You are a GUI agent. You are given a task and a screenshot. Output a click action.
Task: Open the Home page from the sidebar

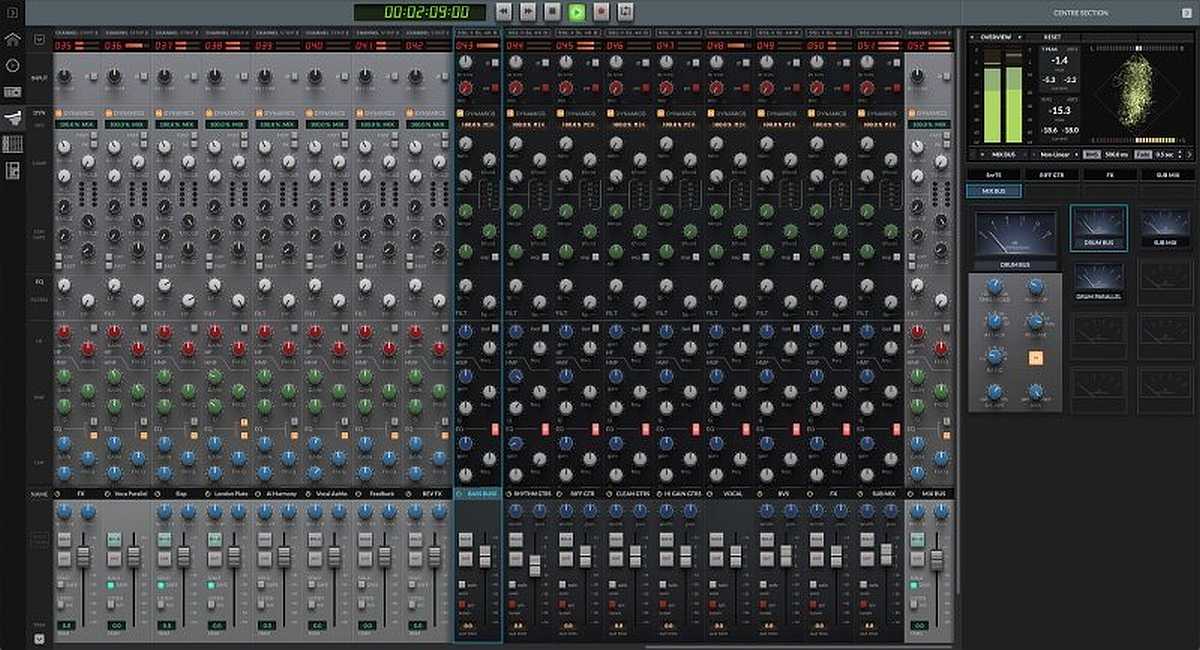(13, 40)
